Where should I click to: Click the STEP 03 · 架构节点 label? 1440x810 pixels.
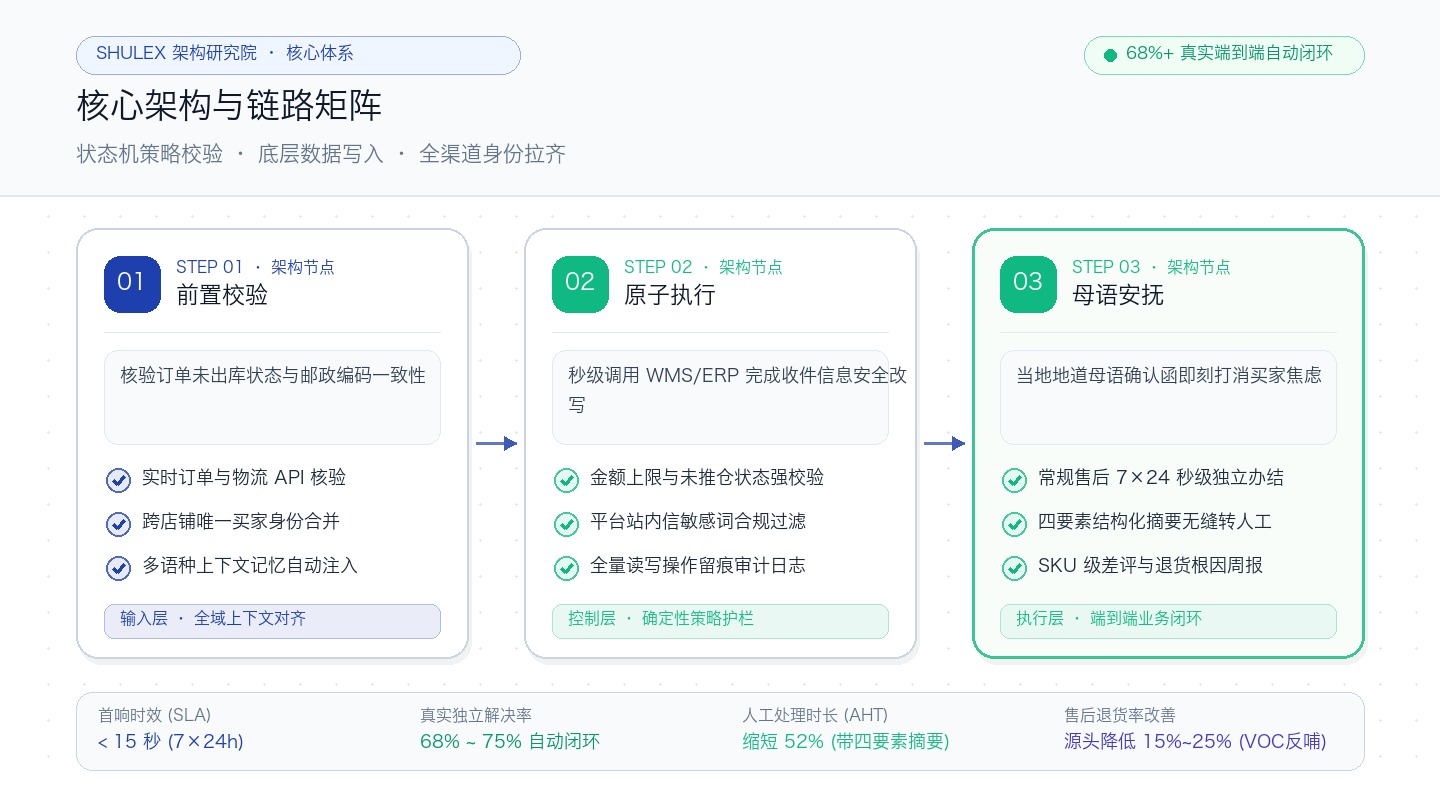pos(1151,267)
